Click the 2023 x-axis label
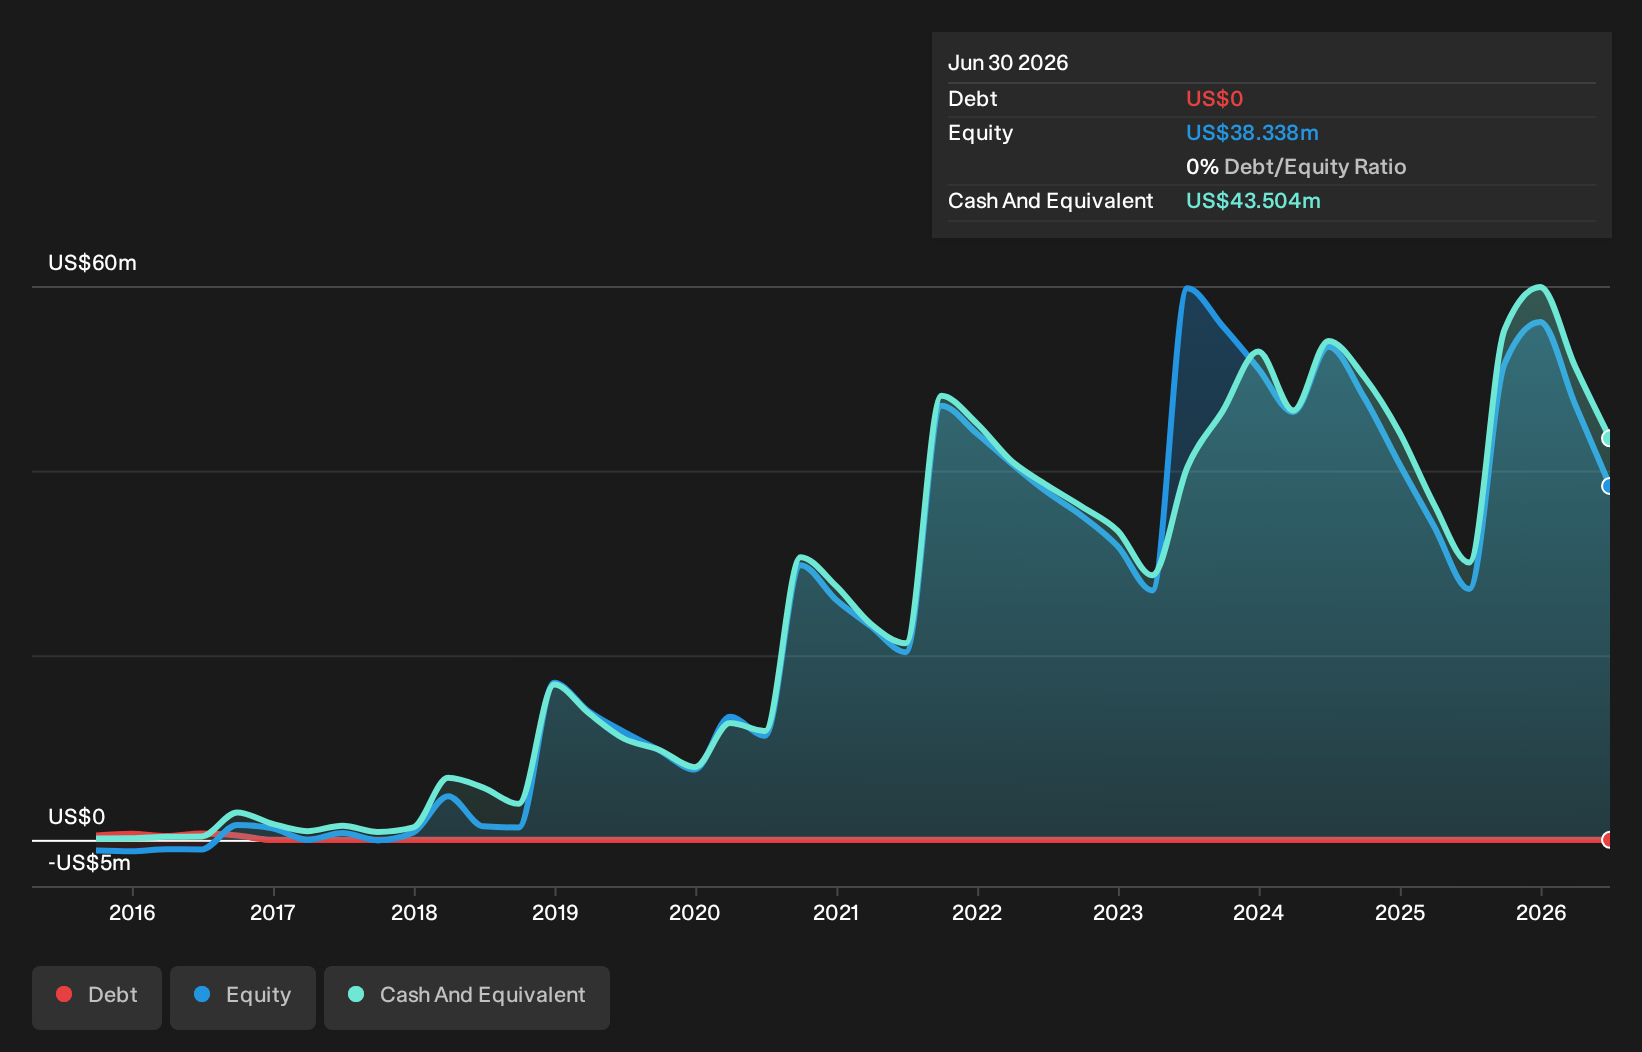The height and width of the screenshot is (1052, 1642). tap(1118, 912)
